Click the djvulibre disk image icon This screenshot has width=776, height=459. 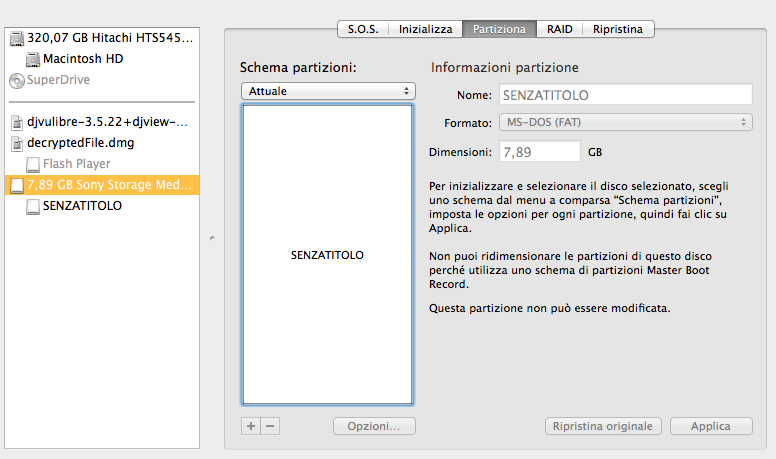pos(16,123)
